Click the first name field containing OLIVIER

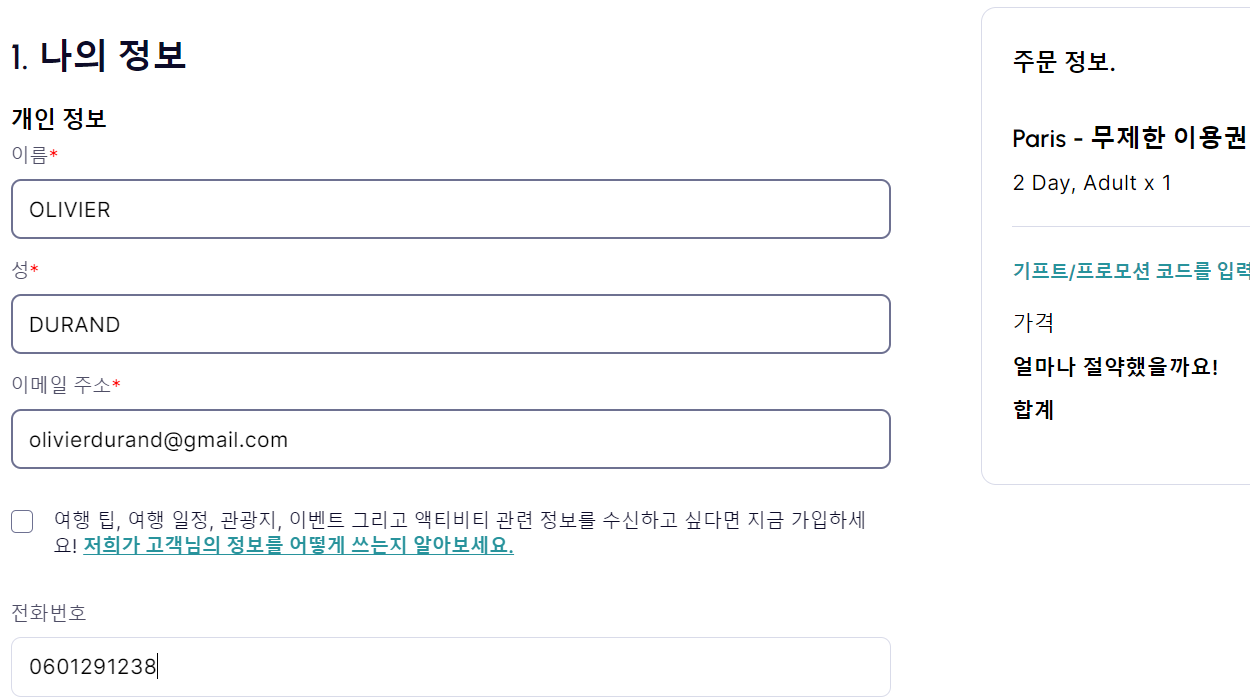[450, 209]
